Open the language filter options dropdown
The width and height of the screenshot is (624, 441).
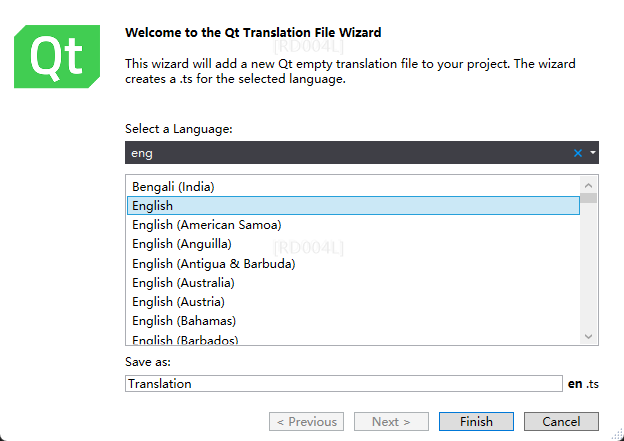(593, 153)
